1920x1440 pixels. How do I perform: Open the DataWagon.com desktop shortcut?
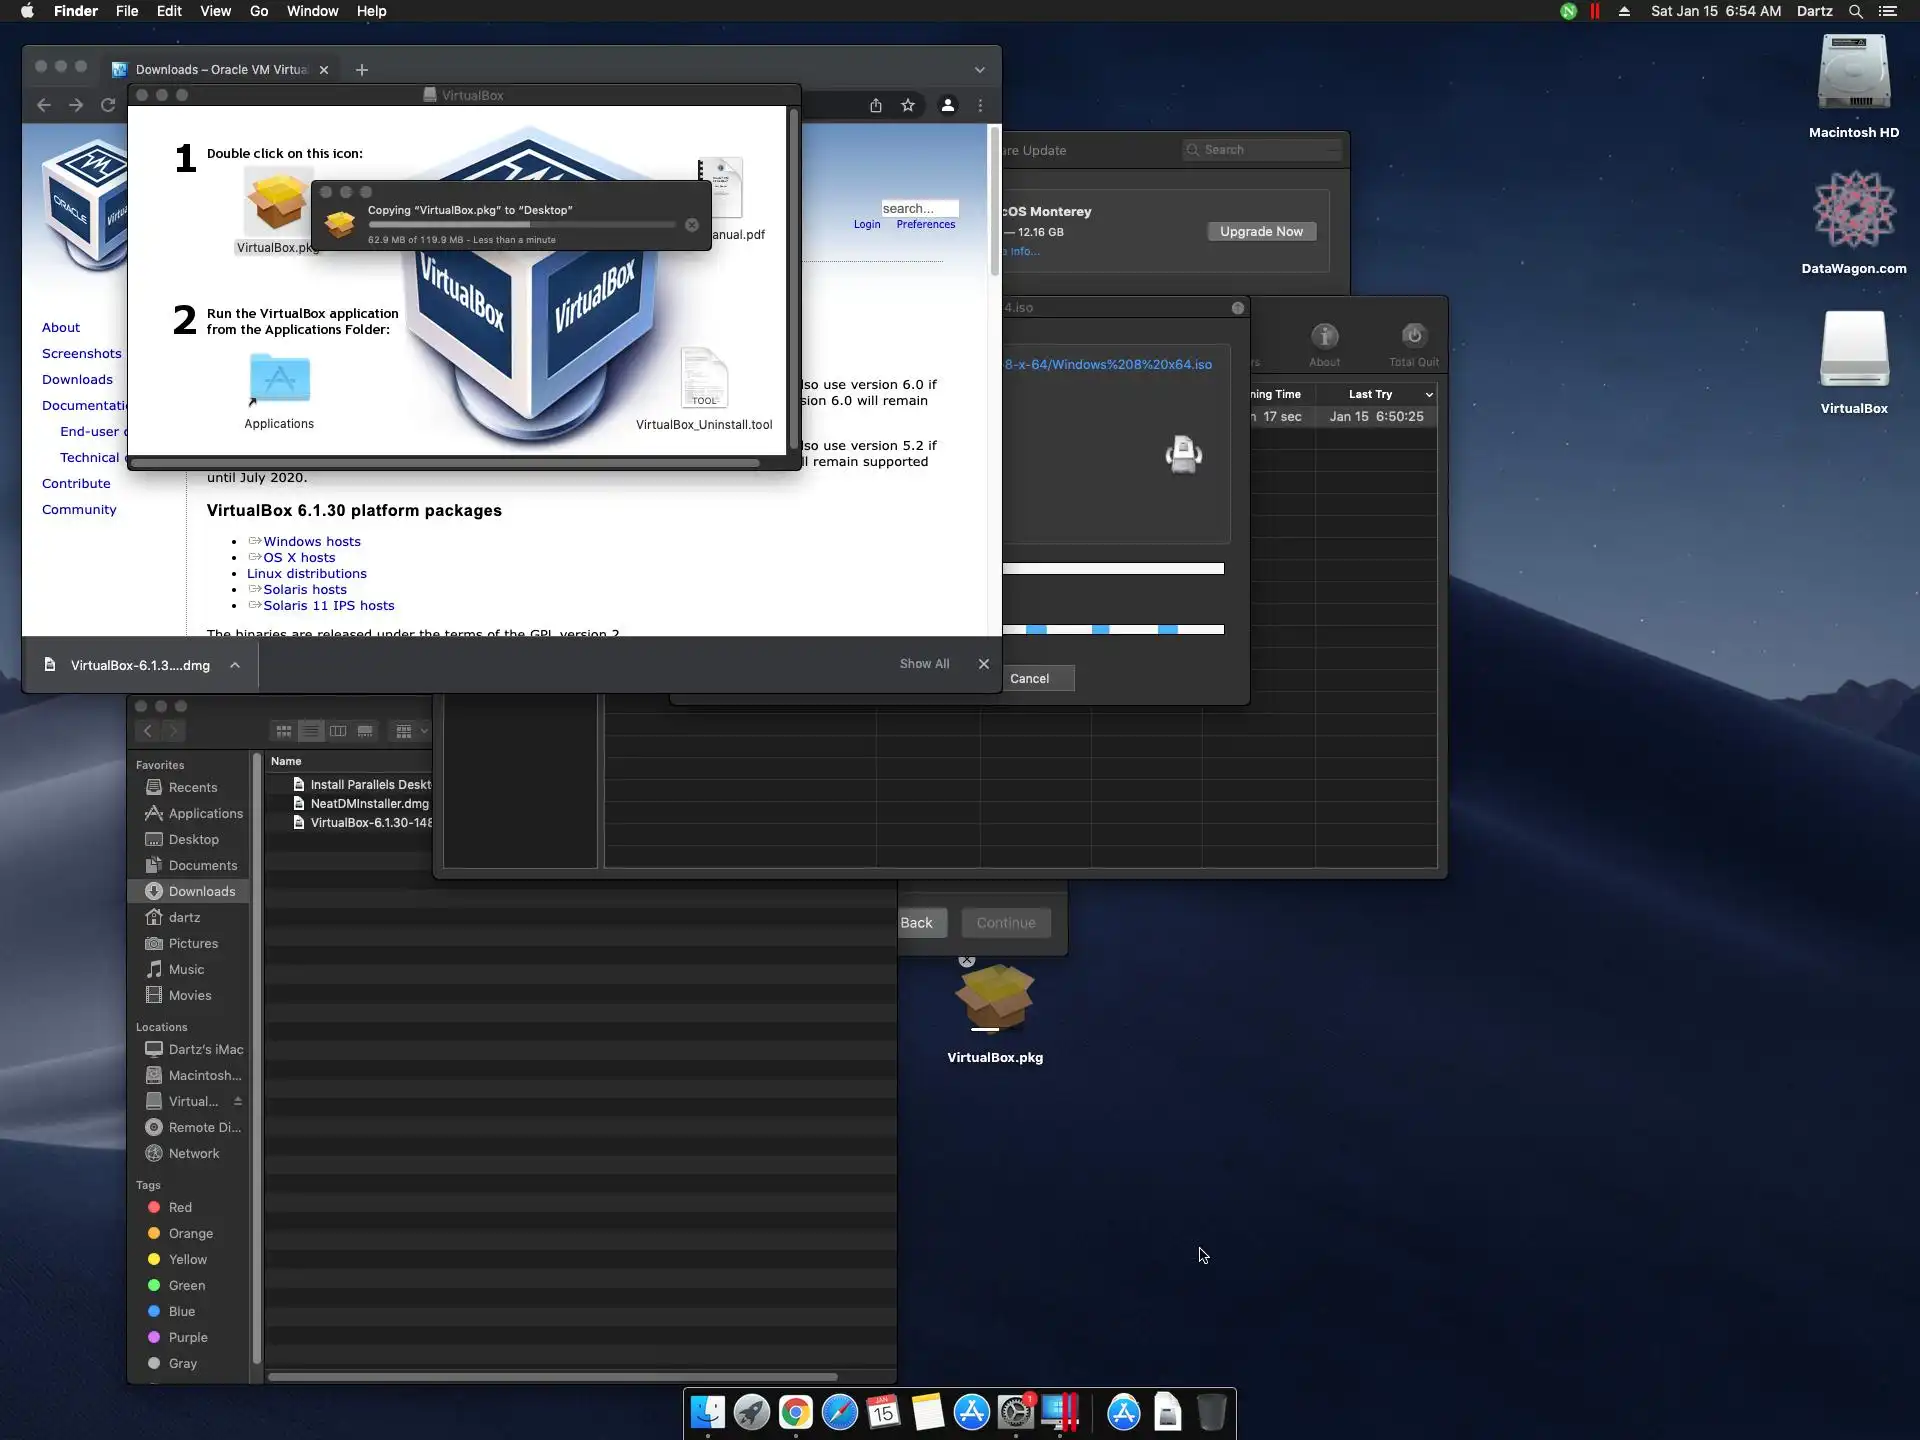click(x=1854, y=211)
